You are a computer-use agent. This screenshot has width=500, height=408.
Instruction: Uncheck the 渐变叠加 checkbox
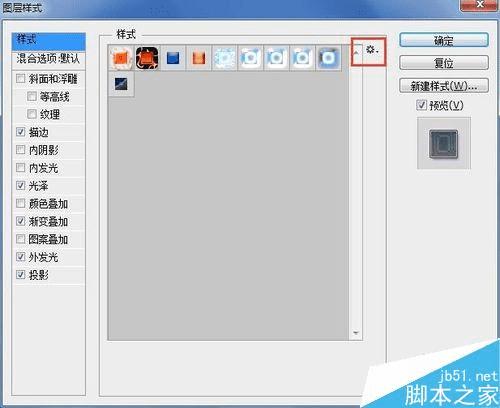coord(20,221)
